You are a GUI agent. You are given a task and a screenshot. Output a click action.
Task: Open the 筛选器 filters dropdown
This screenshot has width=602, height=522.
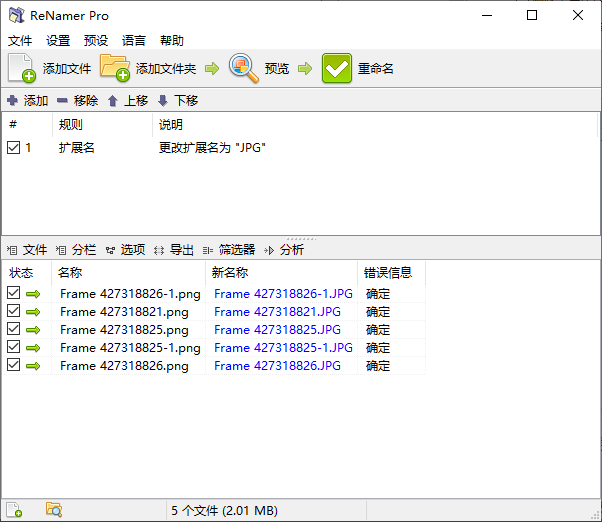(x=230, y=250)
